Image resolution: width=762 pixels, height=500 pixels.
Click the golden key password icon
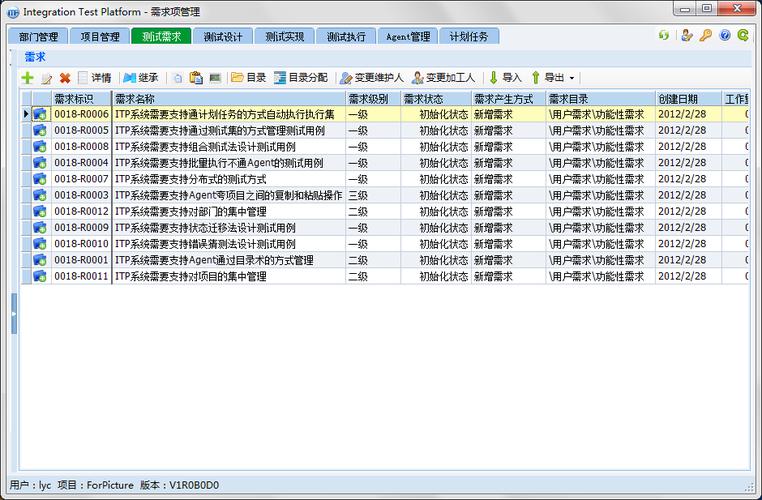click(x=706, y=35)
